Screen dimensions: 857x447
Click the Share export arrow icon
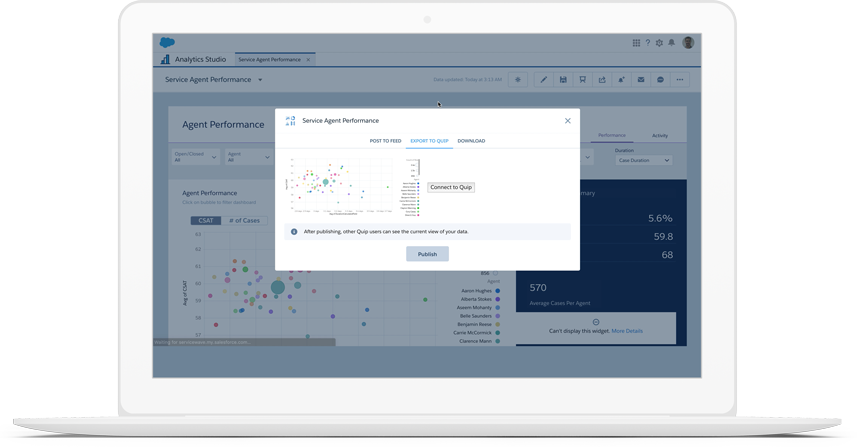602,80
